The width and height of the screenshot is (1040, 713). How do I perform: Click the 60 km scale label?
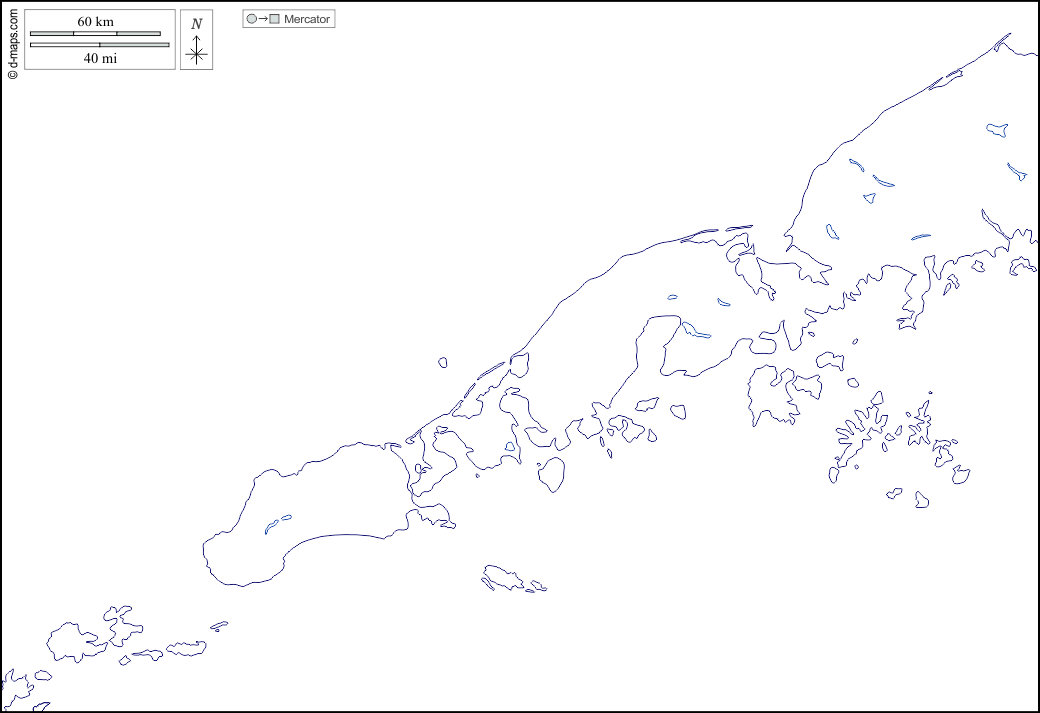pyautogui.click(x=95, y=22)
